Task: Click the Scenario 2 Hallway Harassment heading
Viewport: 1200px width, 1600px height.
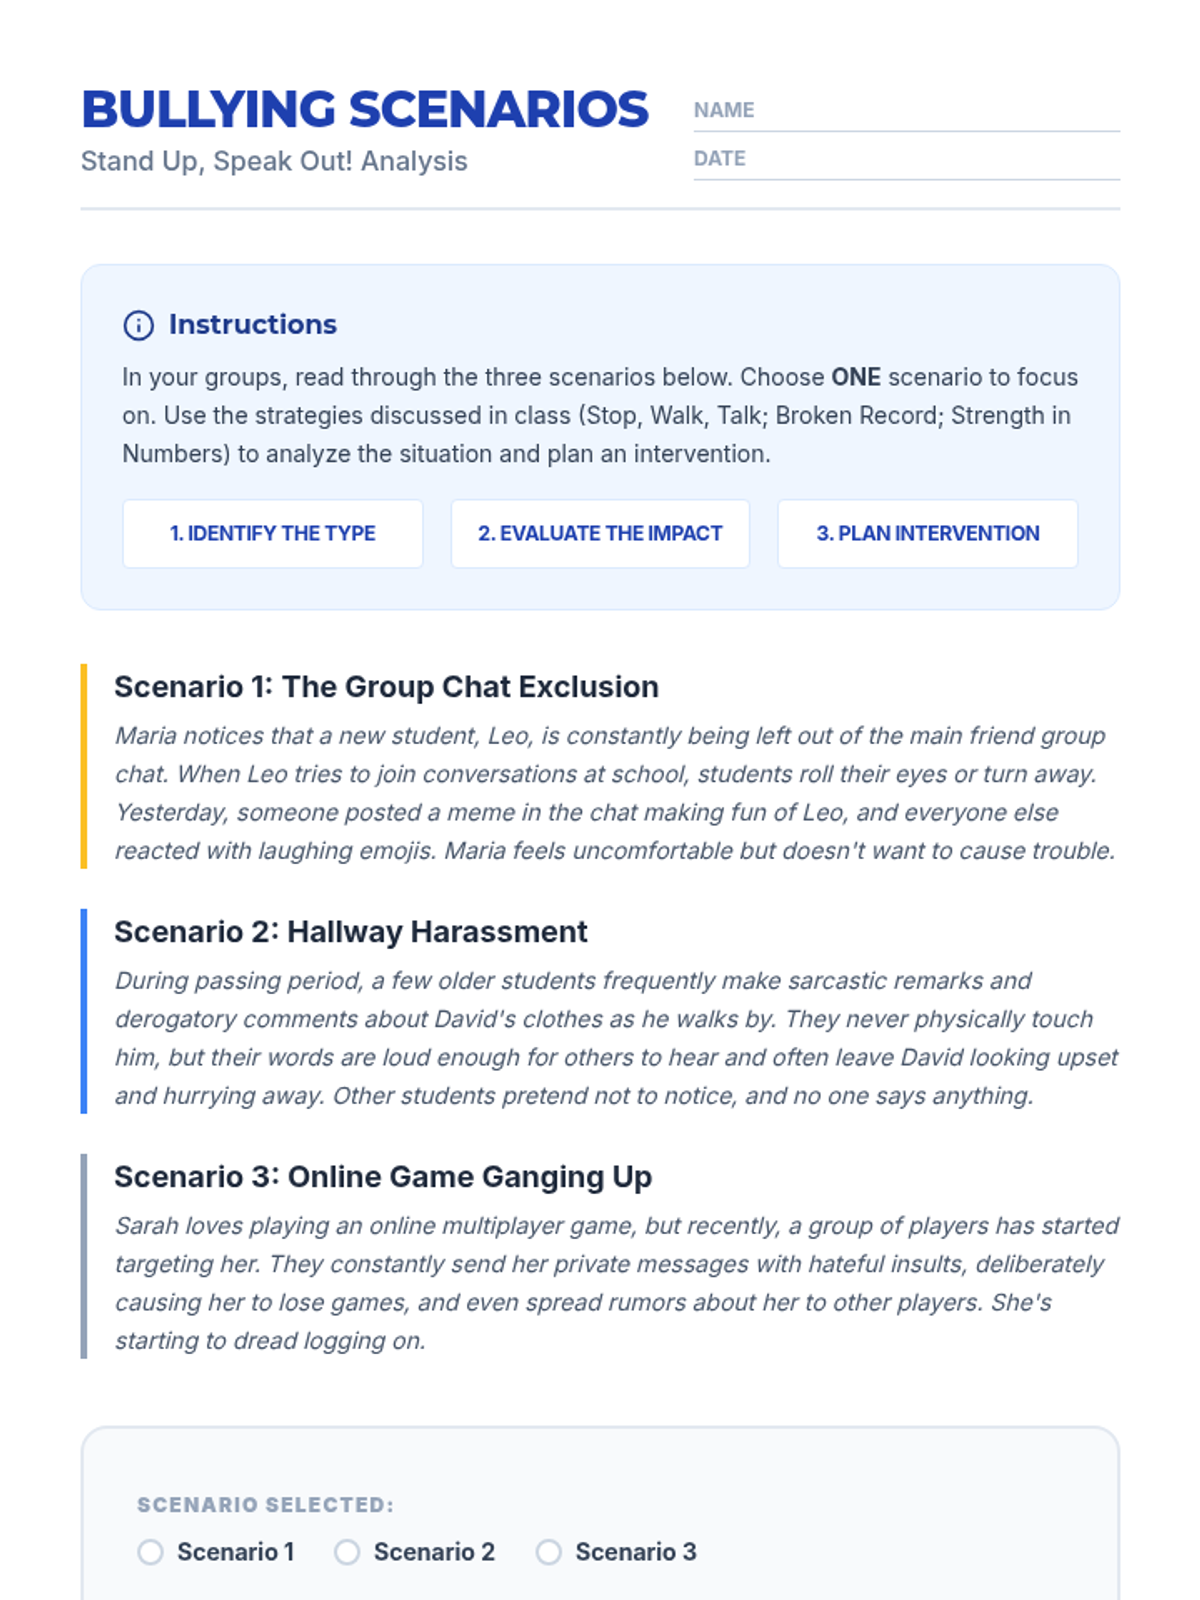Action: pos(350,932)
